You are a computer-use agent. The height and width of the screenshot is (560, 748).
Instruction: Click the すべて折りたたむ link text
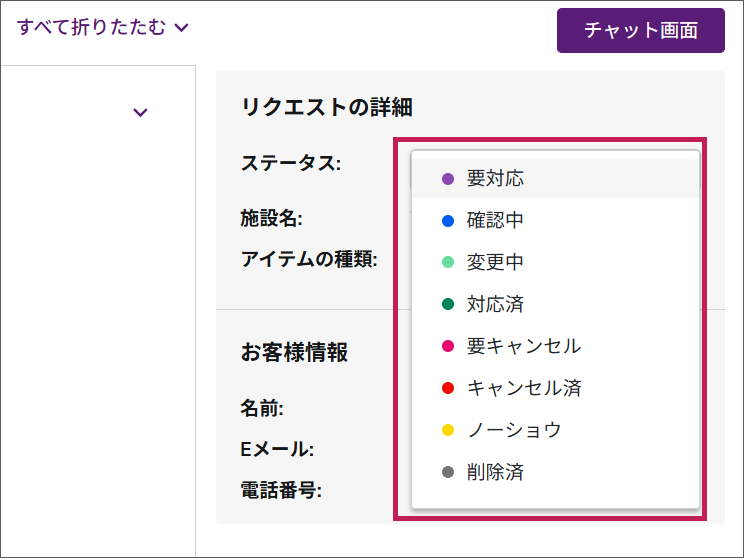[x=91, y=27]
